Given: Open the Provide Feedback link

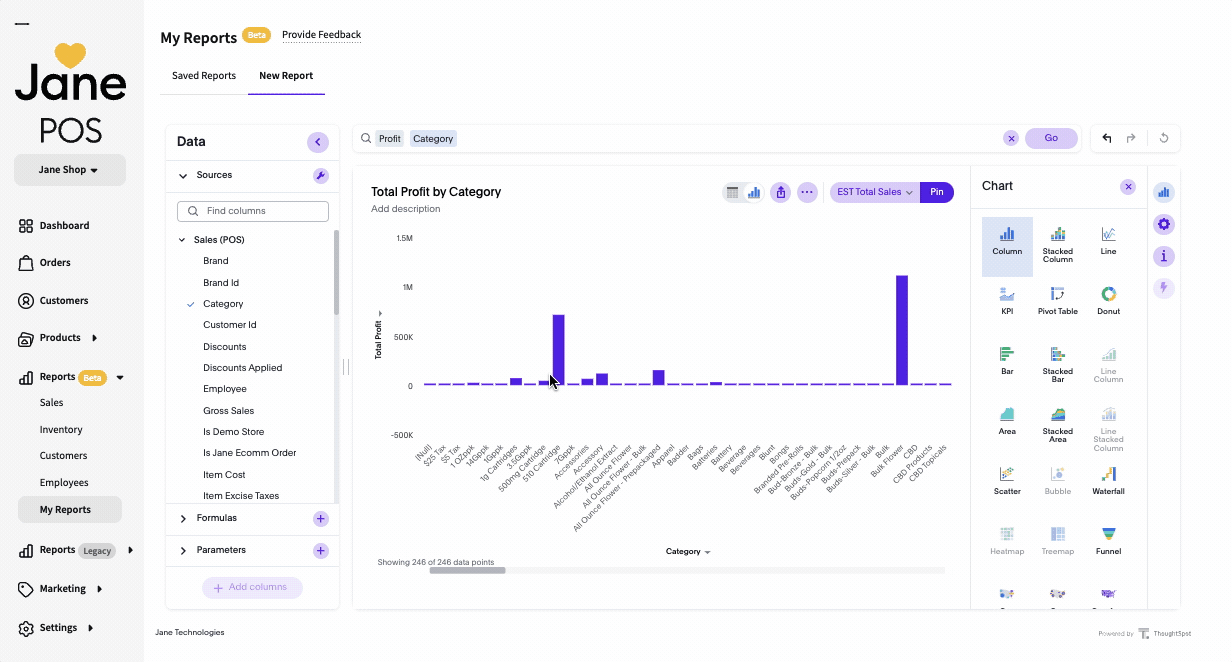Looking at the screenshot, I should pos(321,35).
